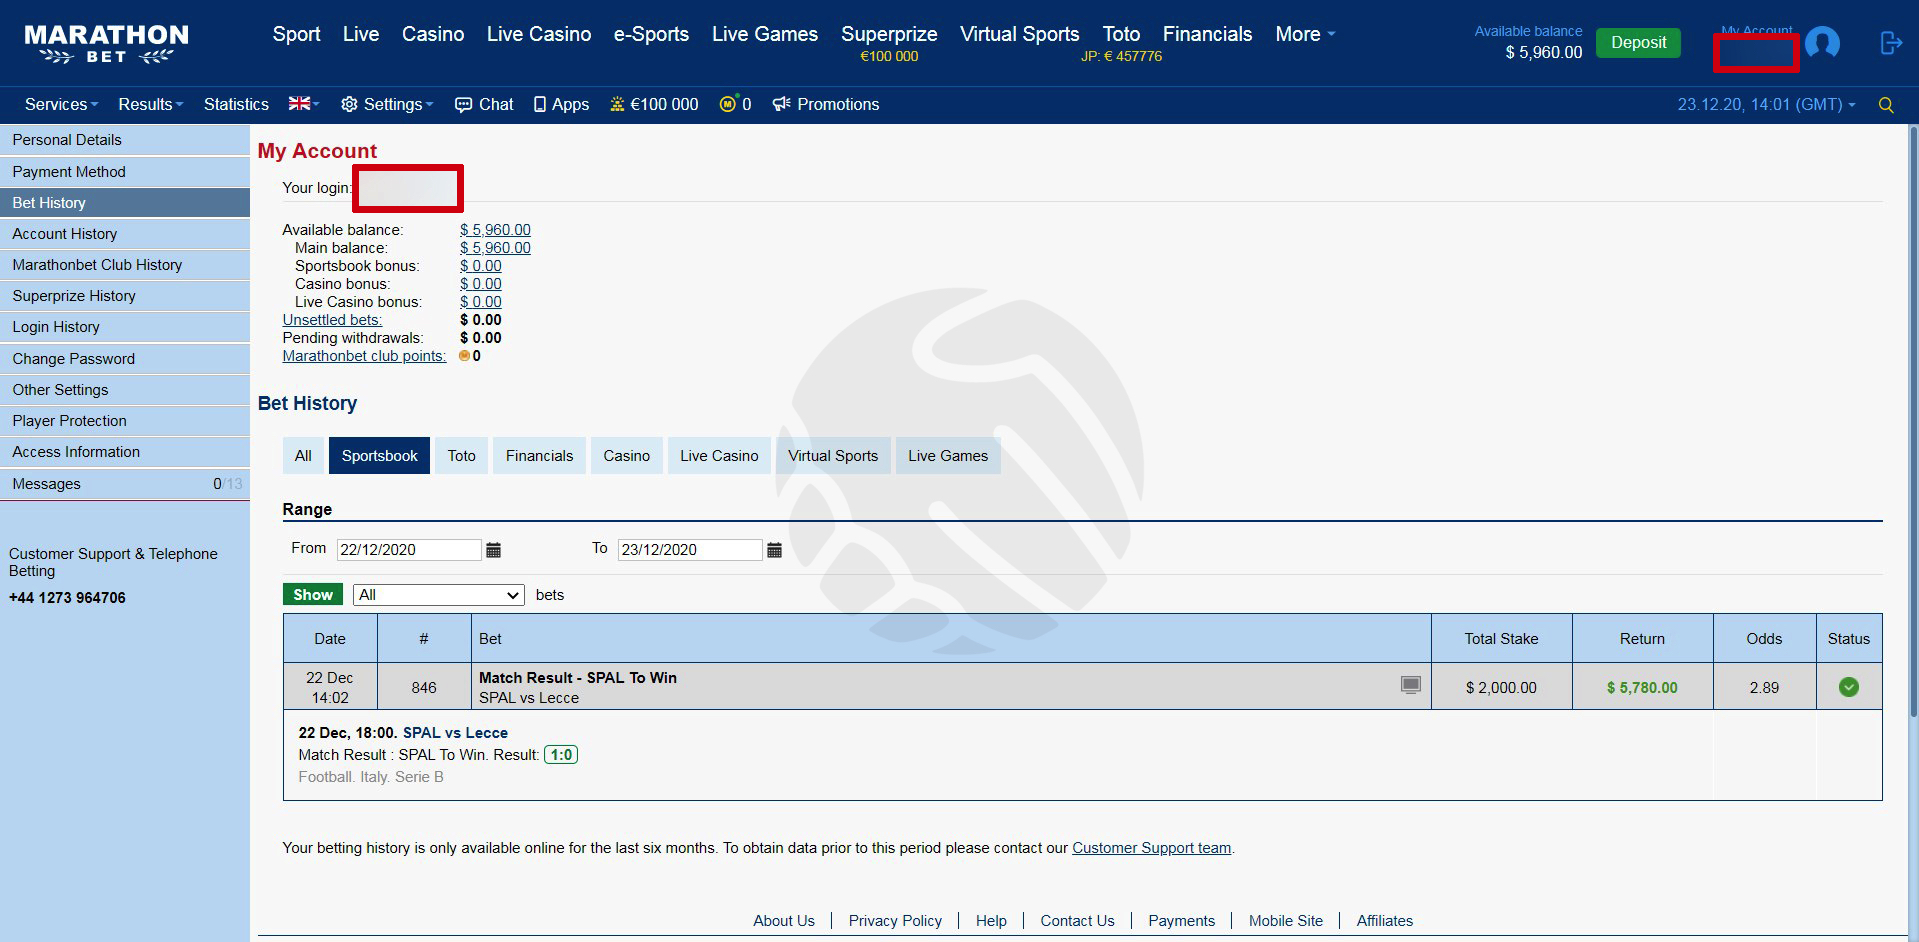
Task: Open the Sport section
Action: tap(296, 34)
